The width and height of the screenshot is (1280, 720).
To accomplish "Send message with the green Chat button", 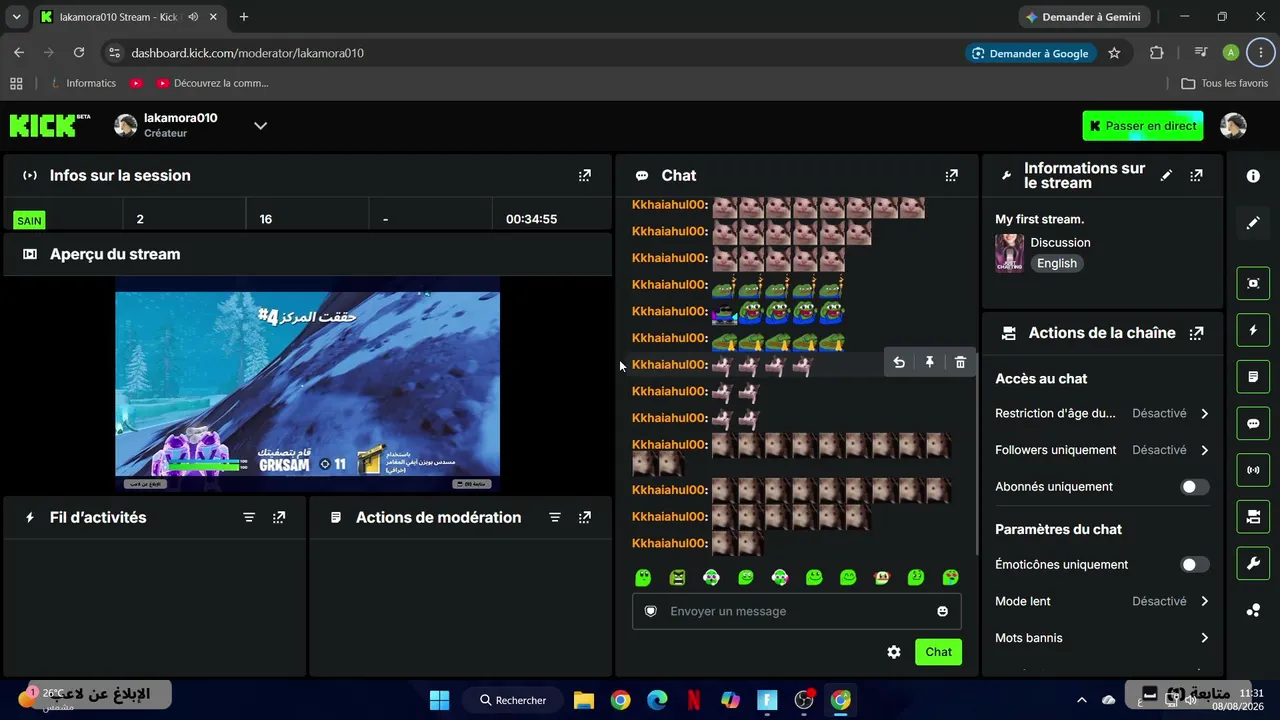I will click(938, 652).
